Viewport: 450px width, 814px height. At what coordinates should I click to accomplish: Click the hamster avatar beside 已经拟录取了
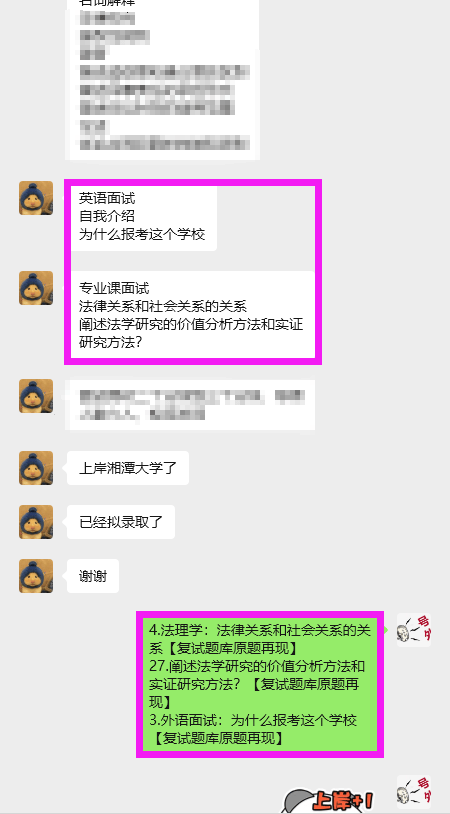click(x=36, y=522)
